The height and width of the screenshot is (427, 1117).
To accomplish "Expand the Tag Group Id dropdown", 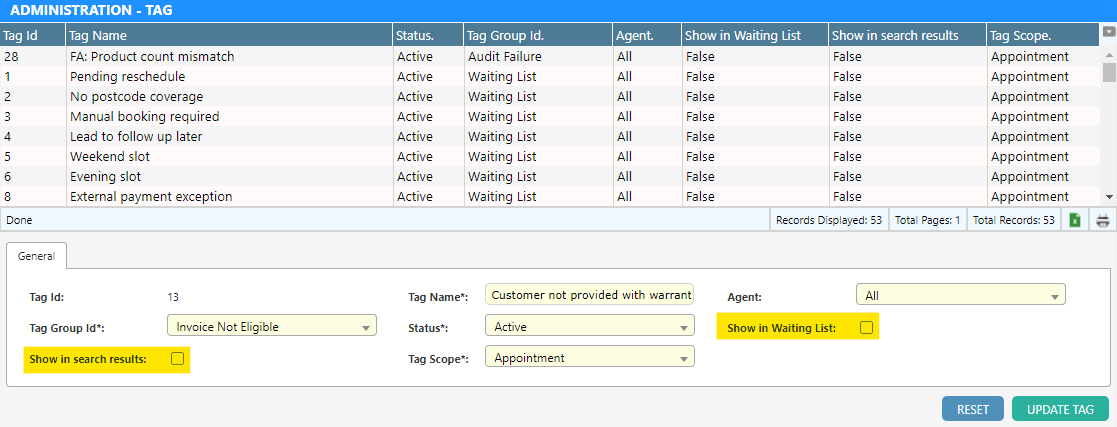I will click(271, 326).
